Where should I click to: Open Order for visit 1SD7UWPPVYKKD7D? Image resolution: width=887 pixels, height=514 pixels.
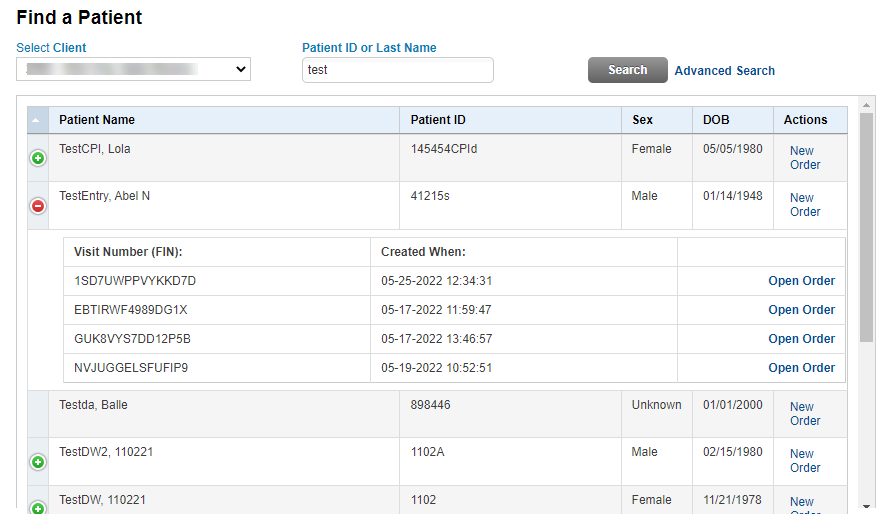pos(801,281)
